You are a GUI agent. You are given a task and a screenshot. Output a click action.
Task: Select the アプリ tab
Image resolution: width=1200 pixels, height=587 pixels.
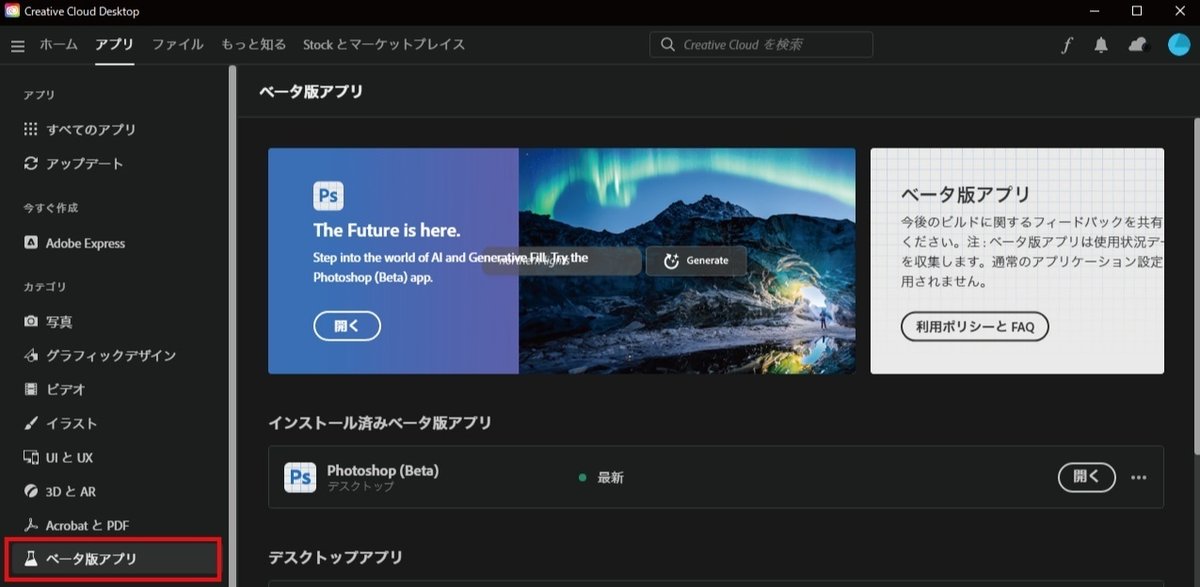[115, 45]
